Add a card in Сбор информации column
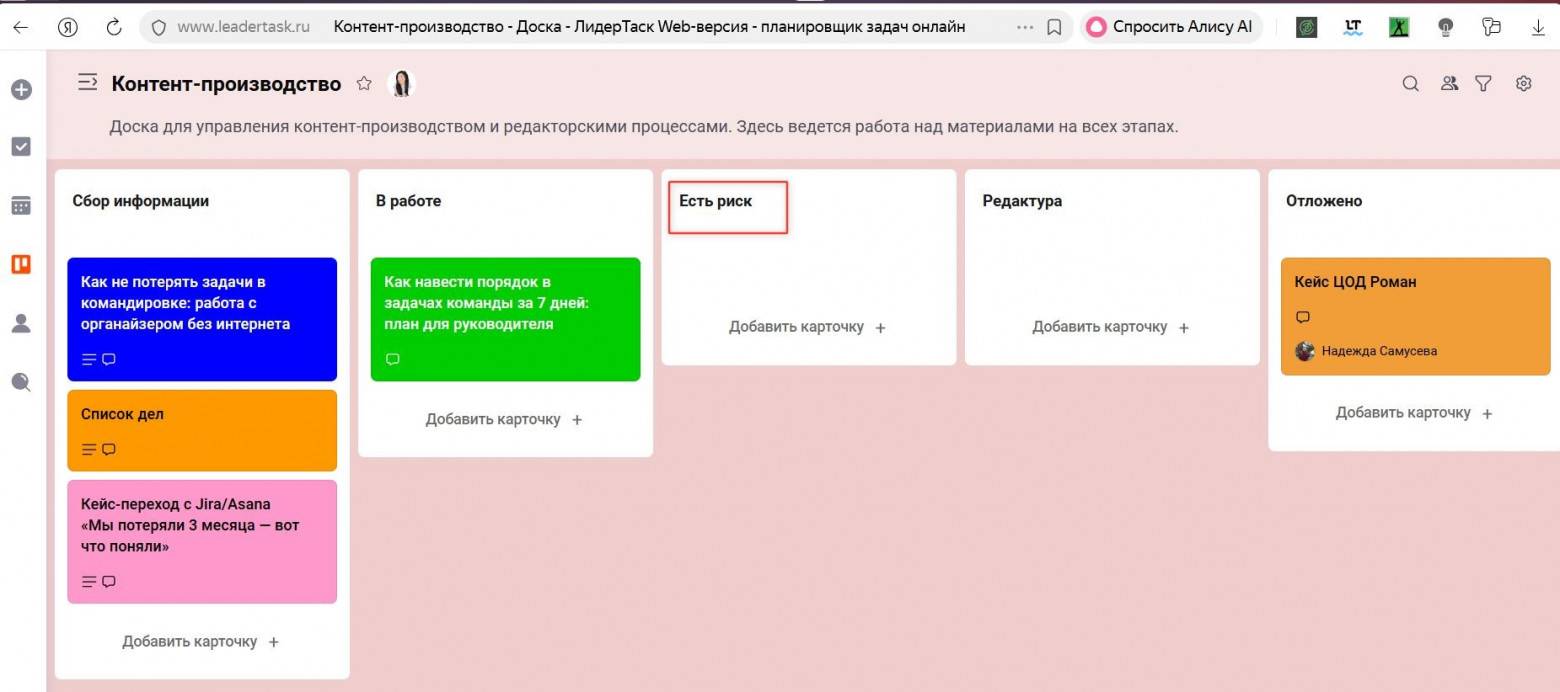The height and width of the screenshot is (692, 1560). pos(201,641)
